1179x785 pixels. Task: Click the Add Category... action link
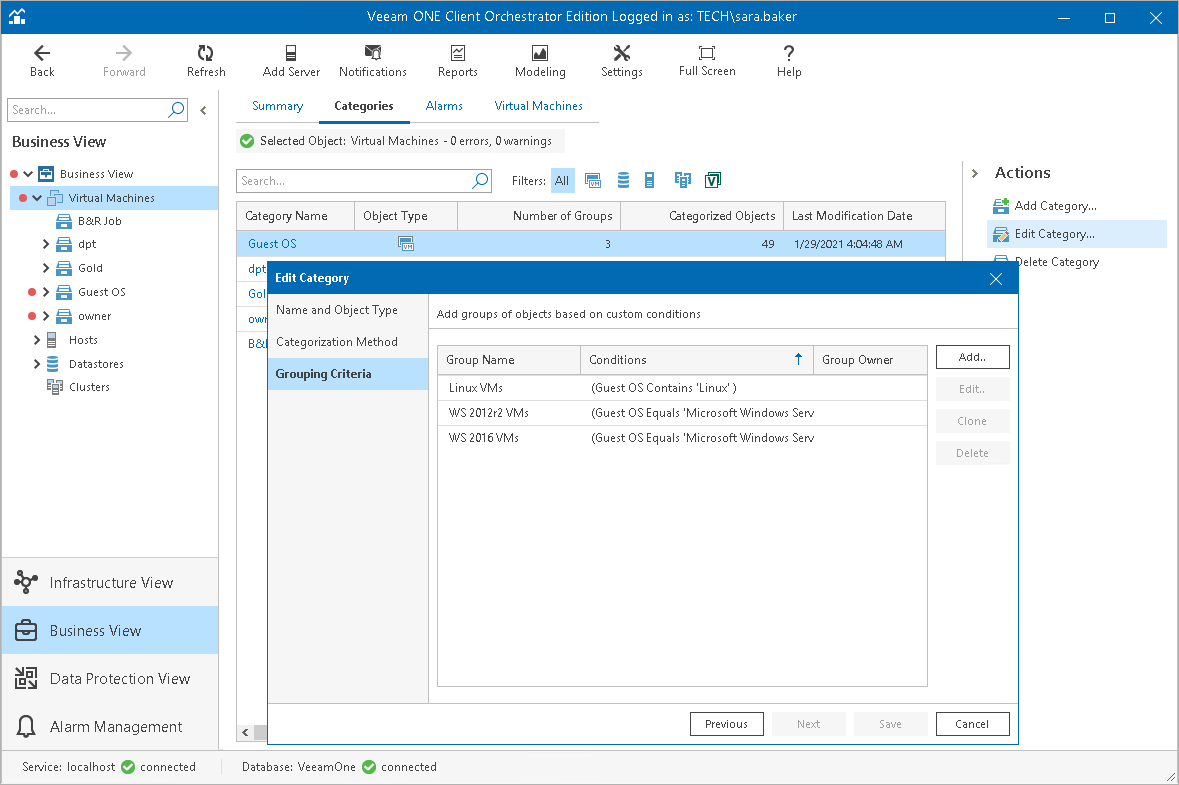pyautogui.click(x=1056, y=206)
